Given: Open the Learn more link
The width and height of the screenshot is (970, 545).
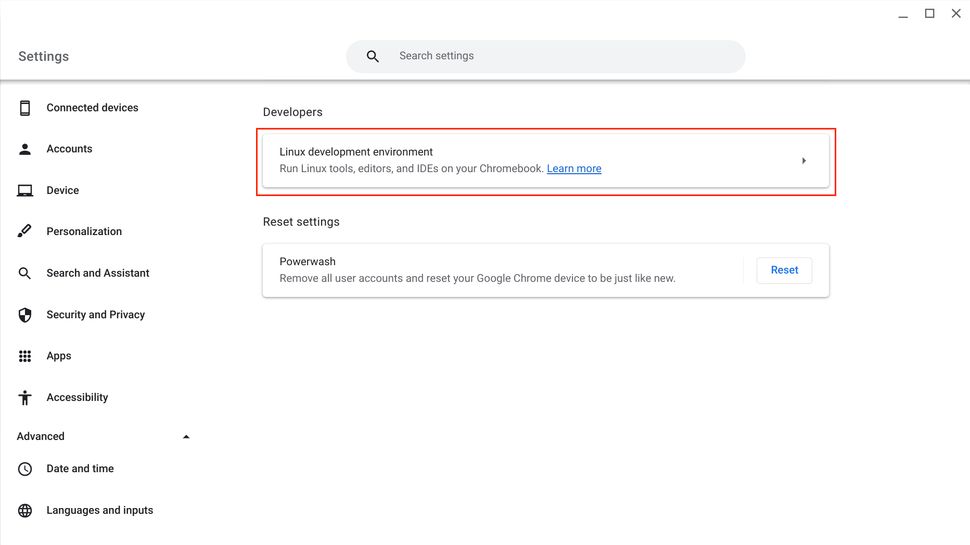Looking at the screenshot, I should [574, 169].
